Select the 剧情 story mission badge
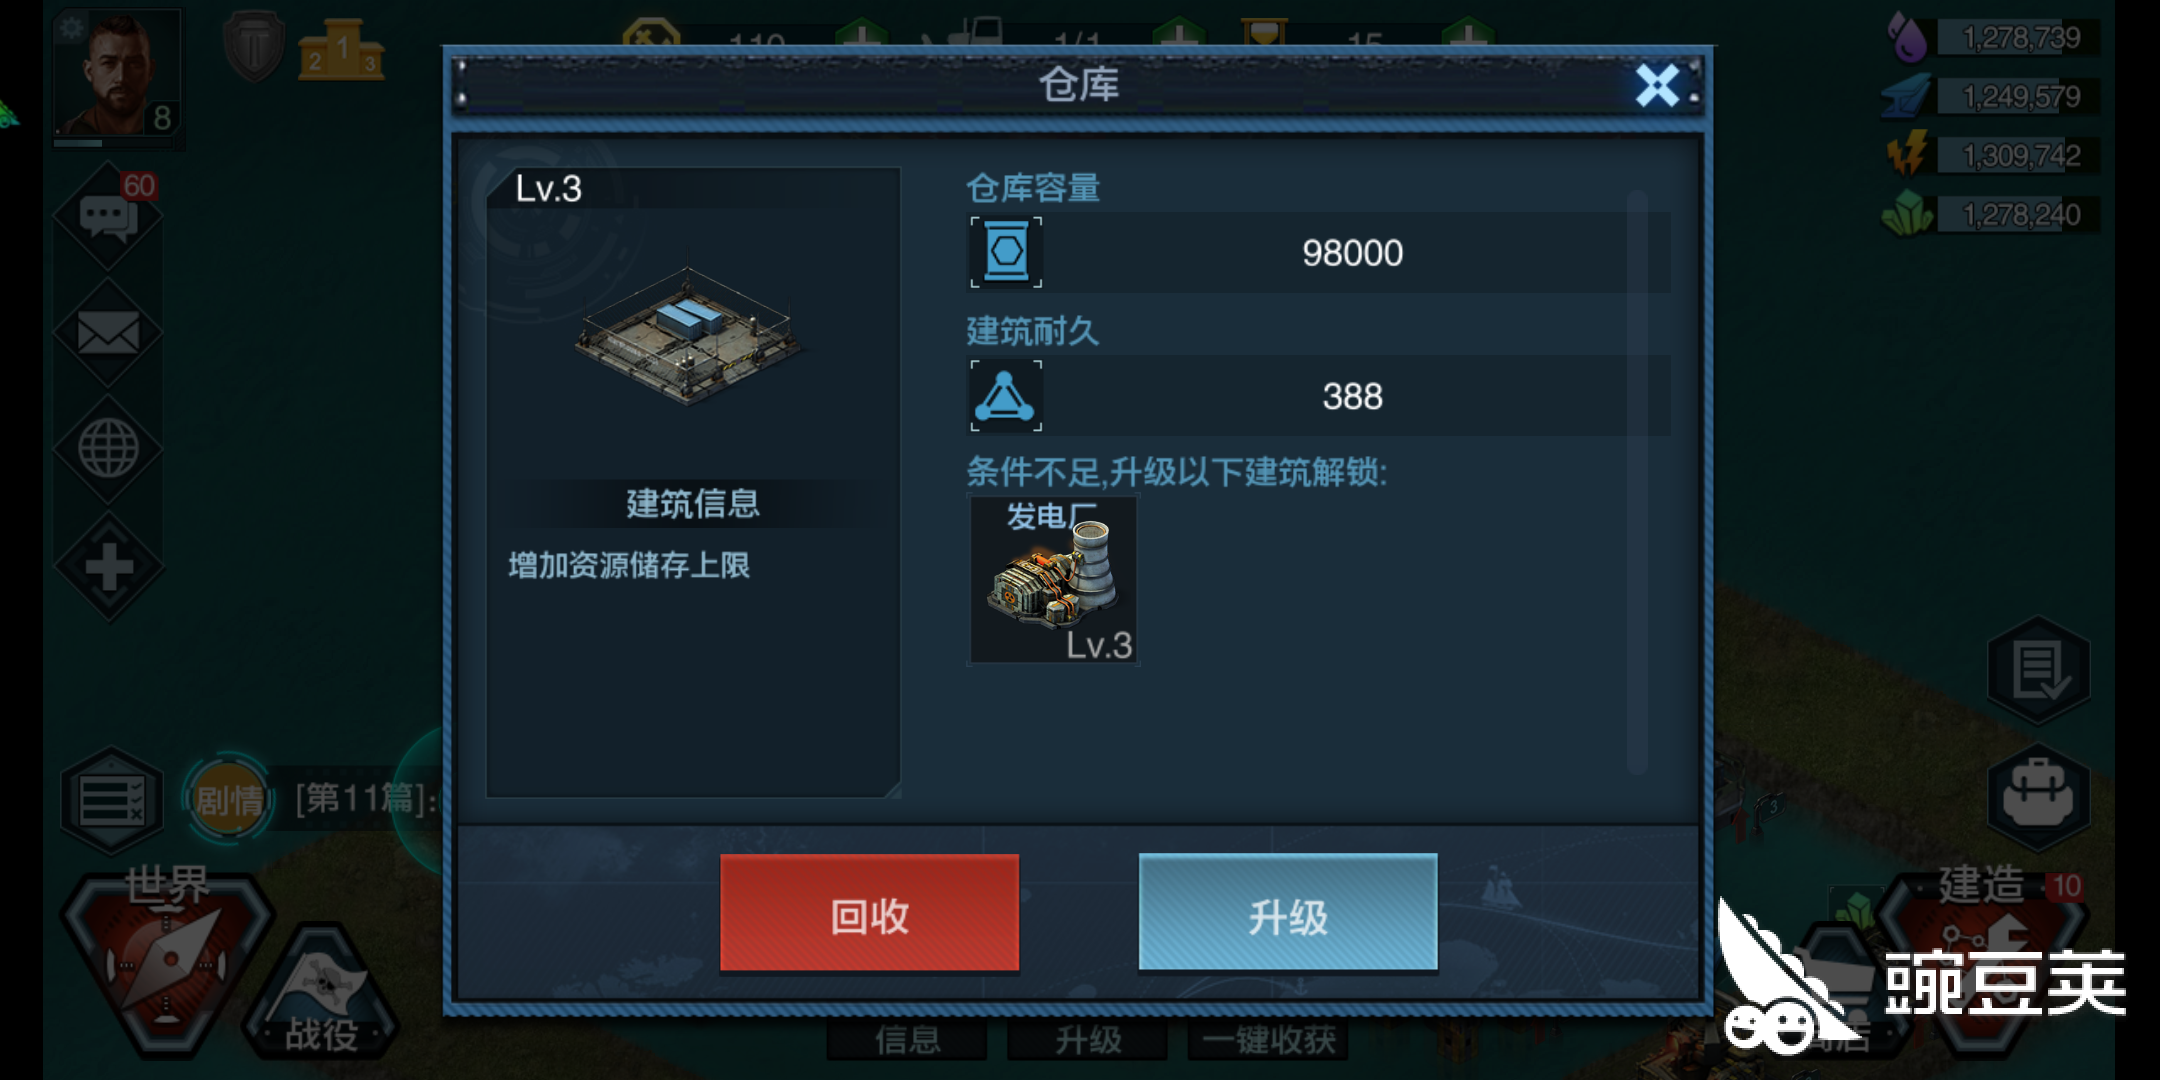Viewport: 2160px width, 1080px height. (229, 800)
